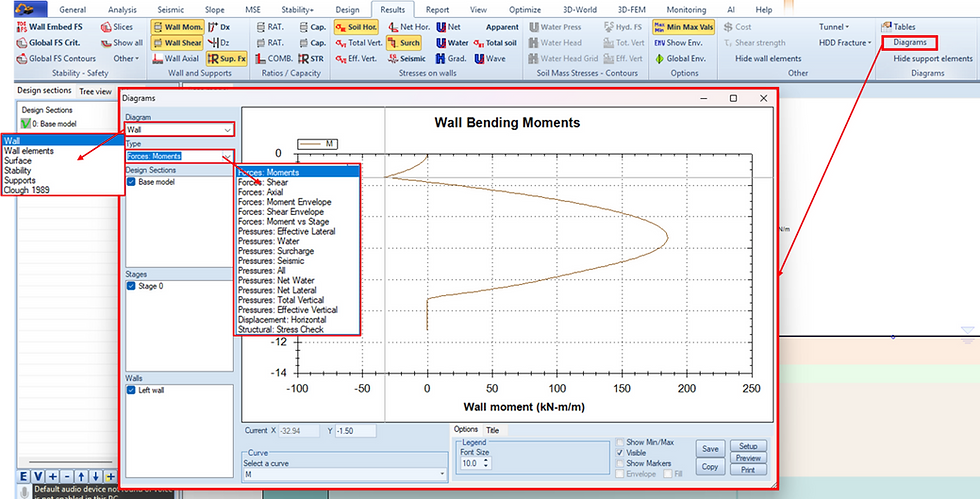Click the Setup button

pyautogui.click(x=748, y=446)
